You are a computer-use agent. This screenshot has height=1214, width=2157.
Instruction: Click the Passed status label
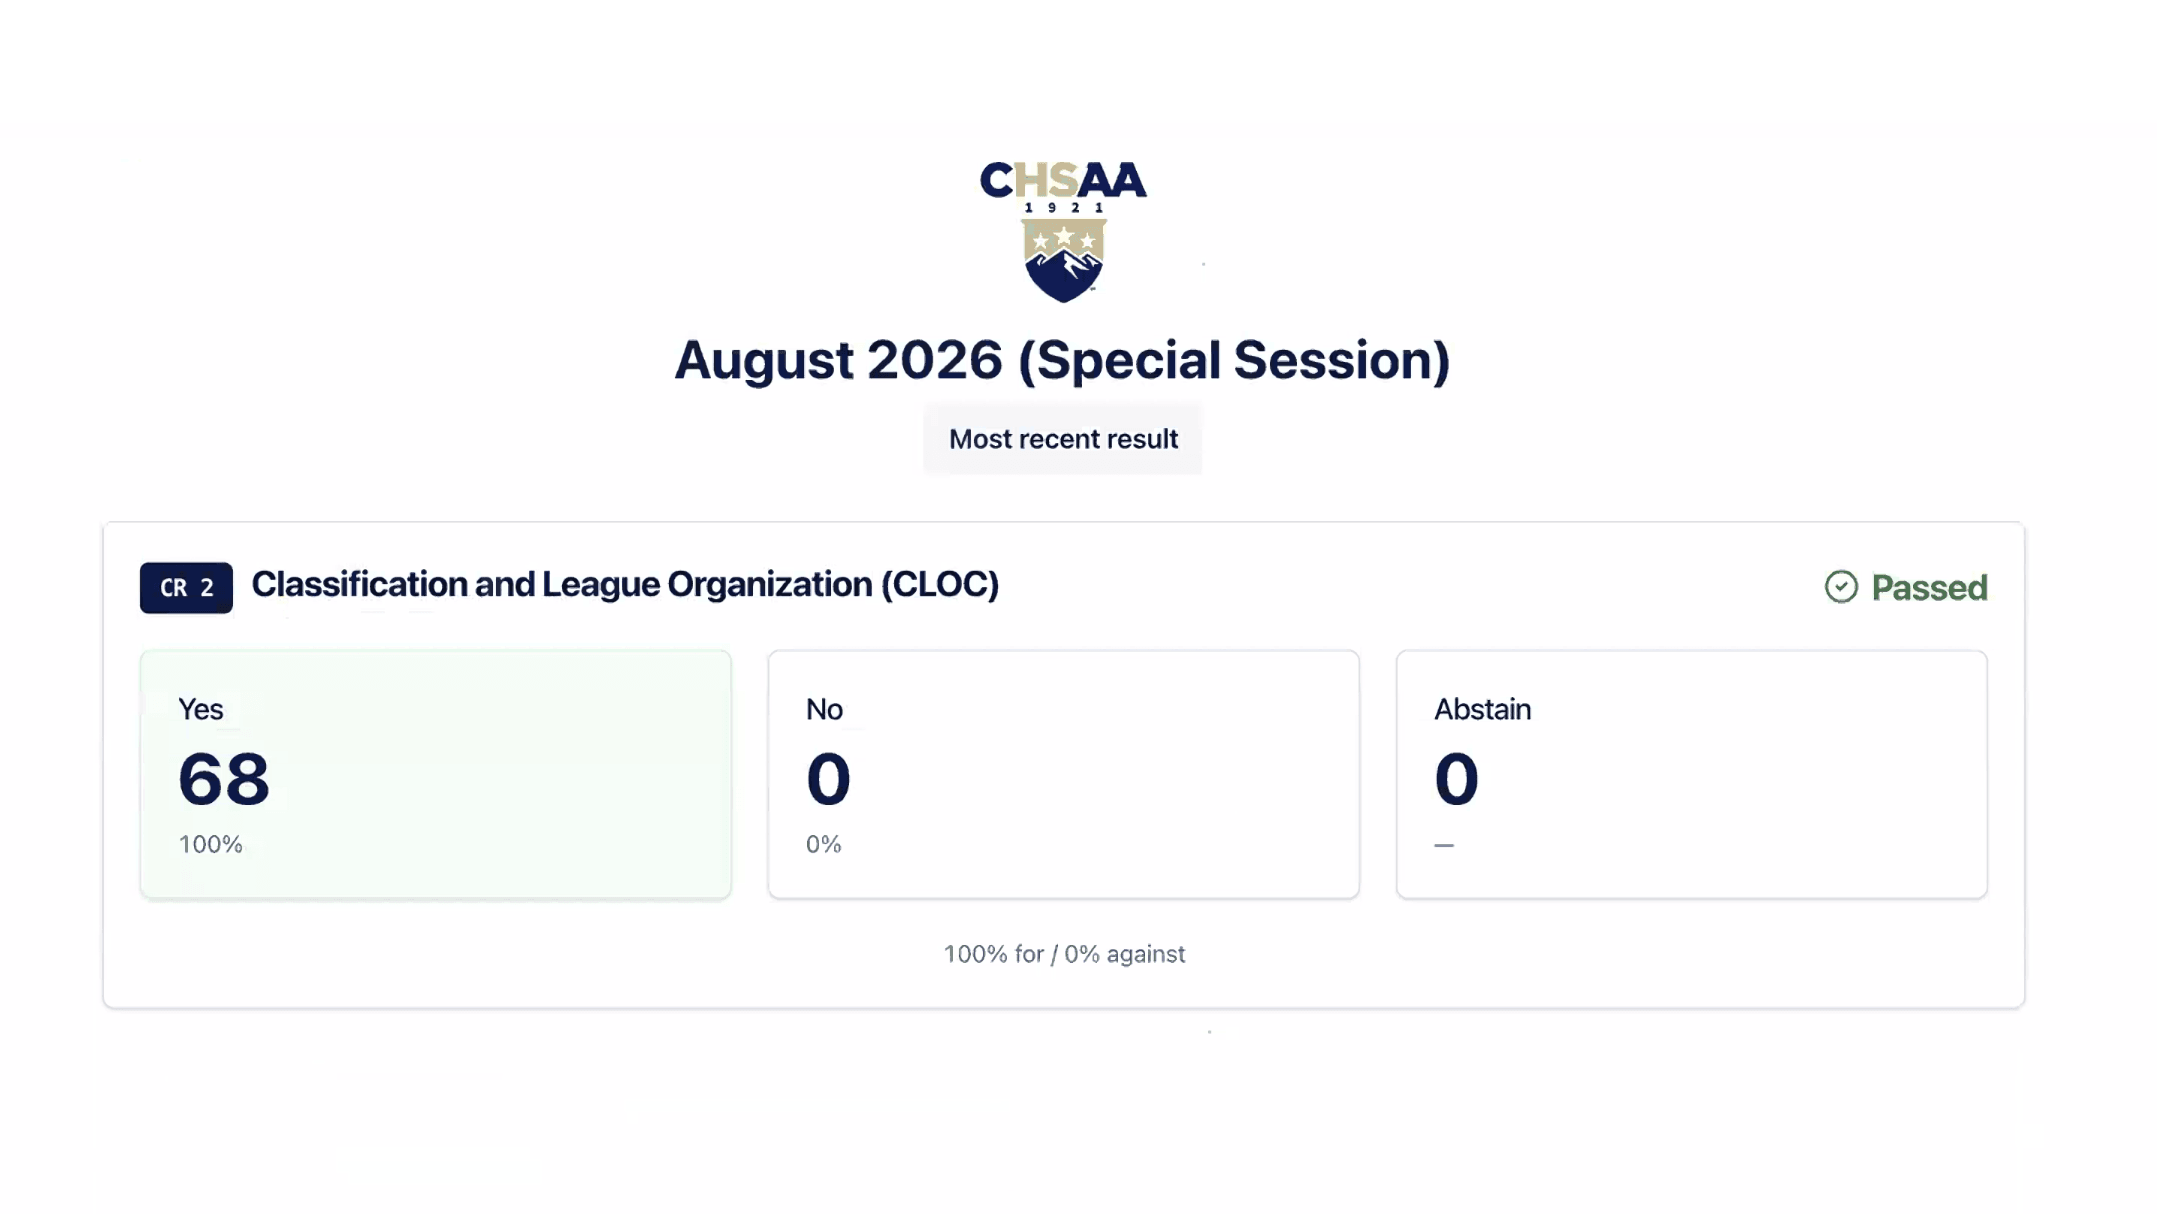coord(1929,588)
